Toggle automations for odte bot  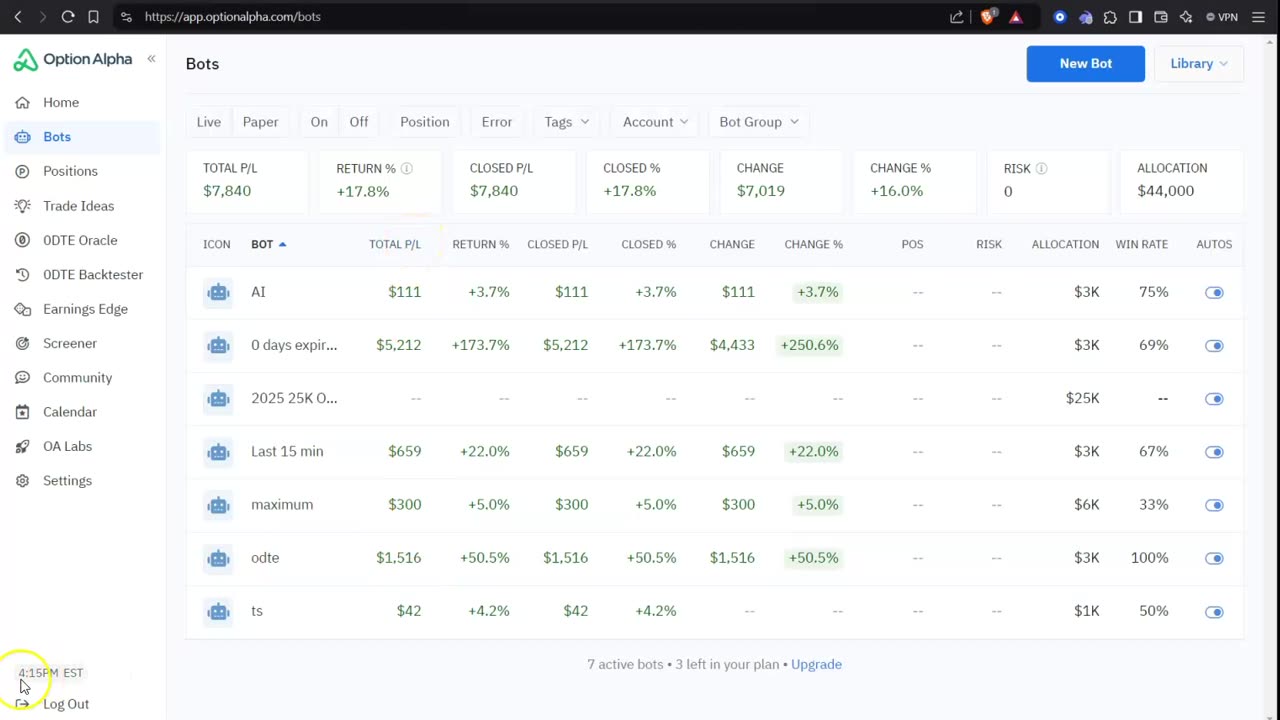click(x=1214, y=558)
